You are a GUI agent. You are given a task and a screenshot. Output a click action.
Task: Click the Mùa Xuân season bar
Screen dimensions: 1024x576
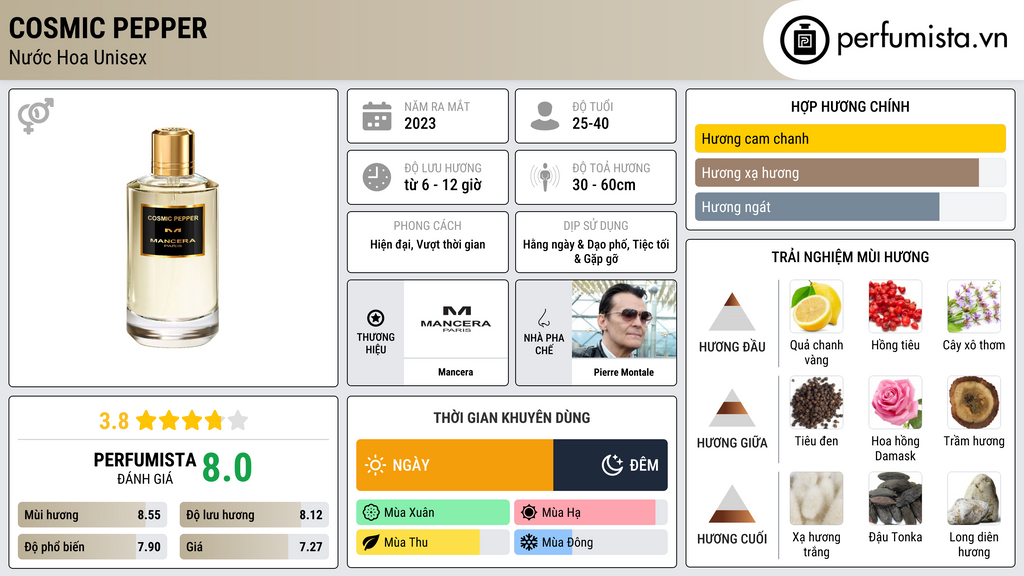point(433,513)
